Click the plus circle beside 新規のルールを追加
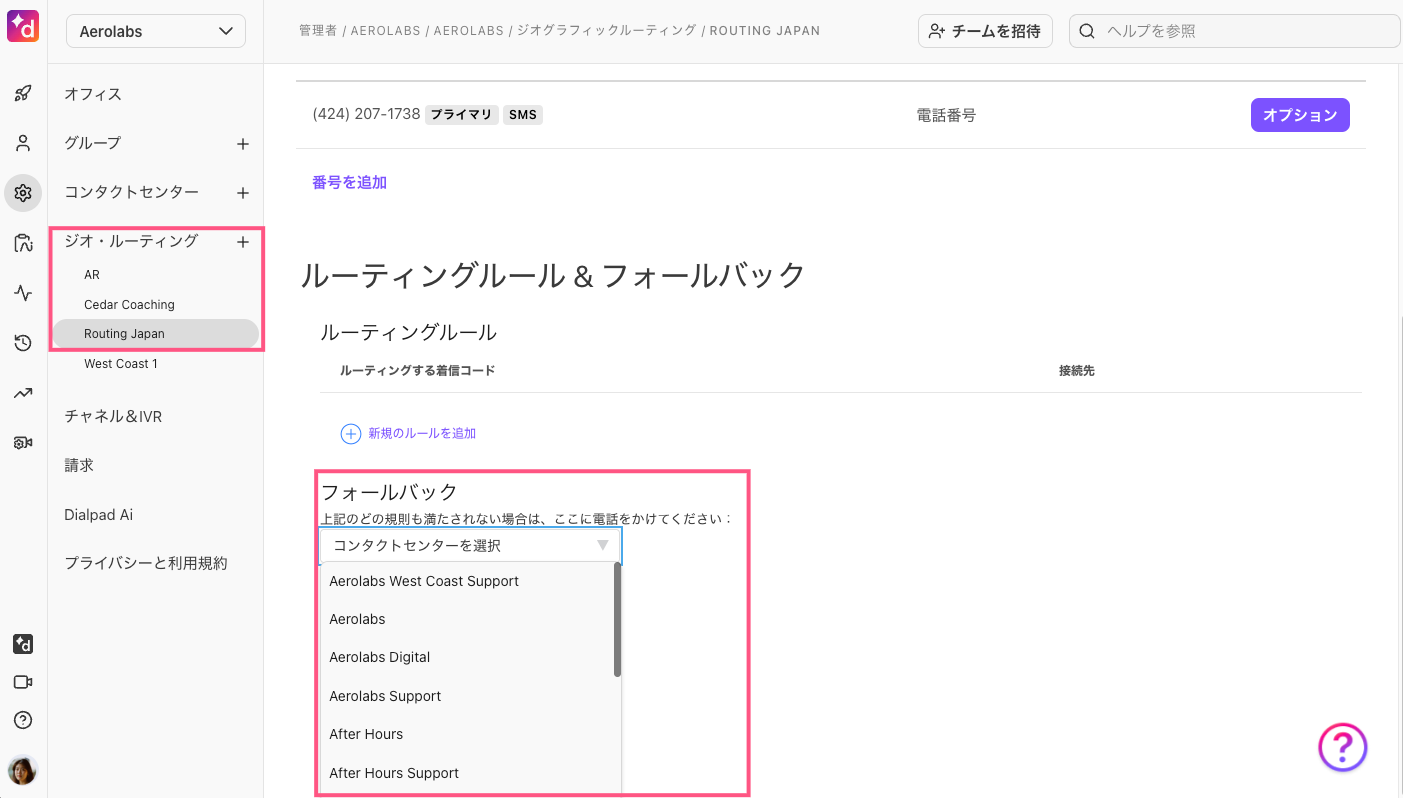 351,434
